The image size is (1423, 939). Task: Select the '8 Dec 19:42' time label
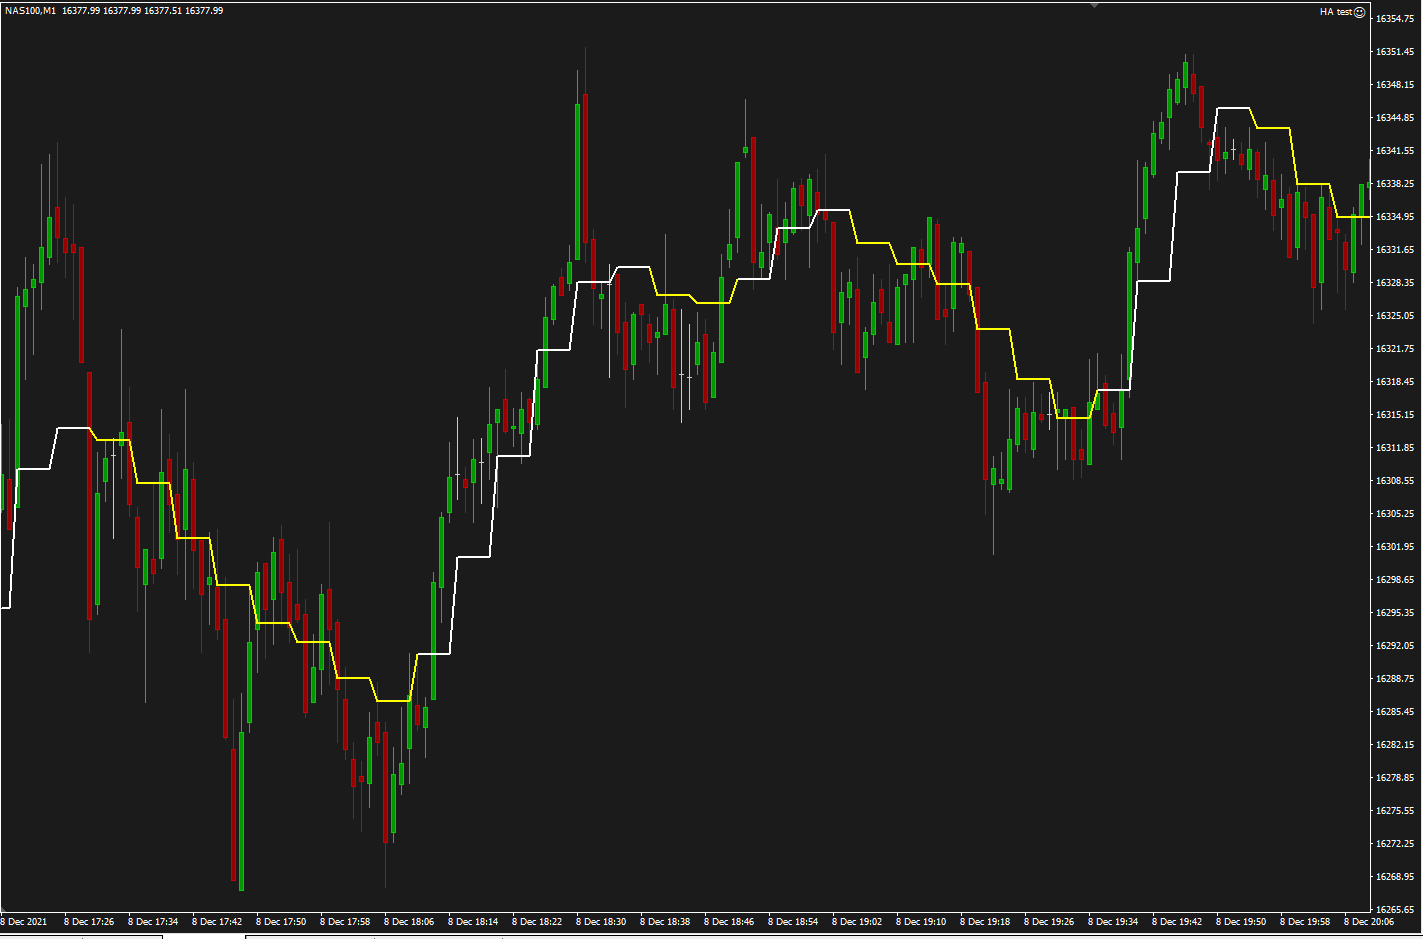point(1177,922)
